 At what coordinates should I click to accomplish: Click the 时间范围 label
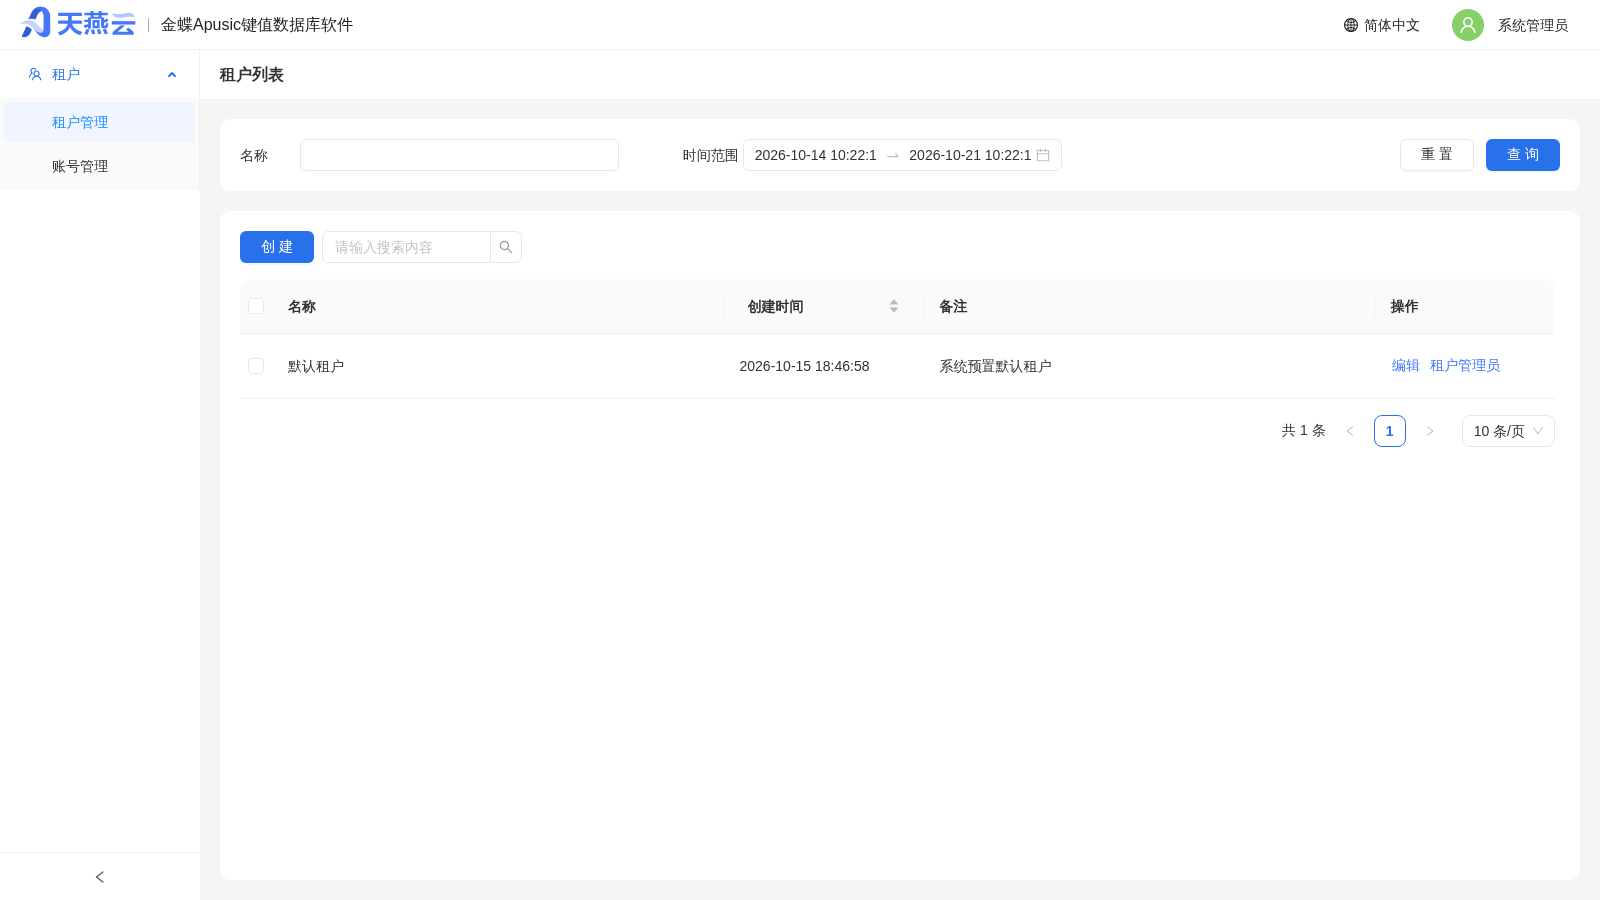tap(710, 155)
